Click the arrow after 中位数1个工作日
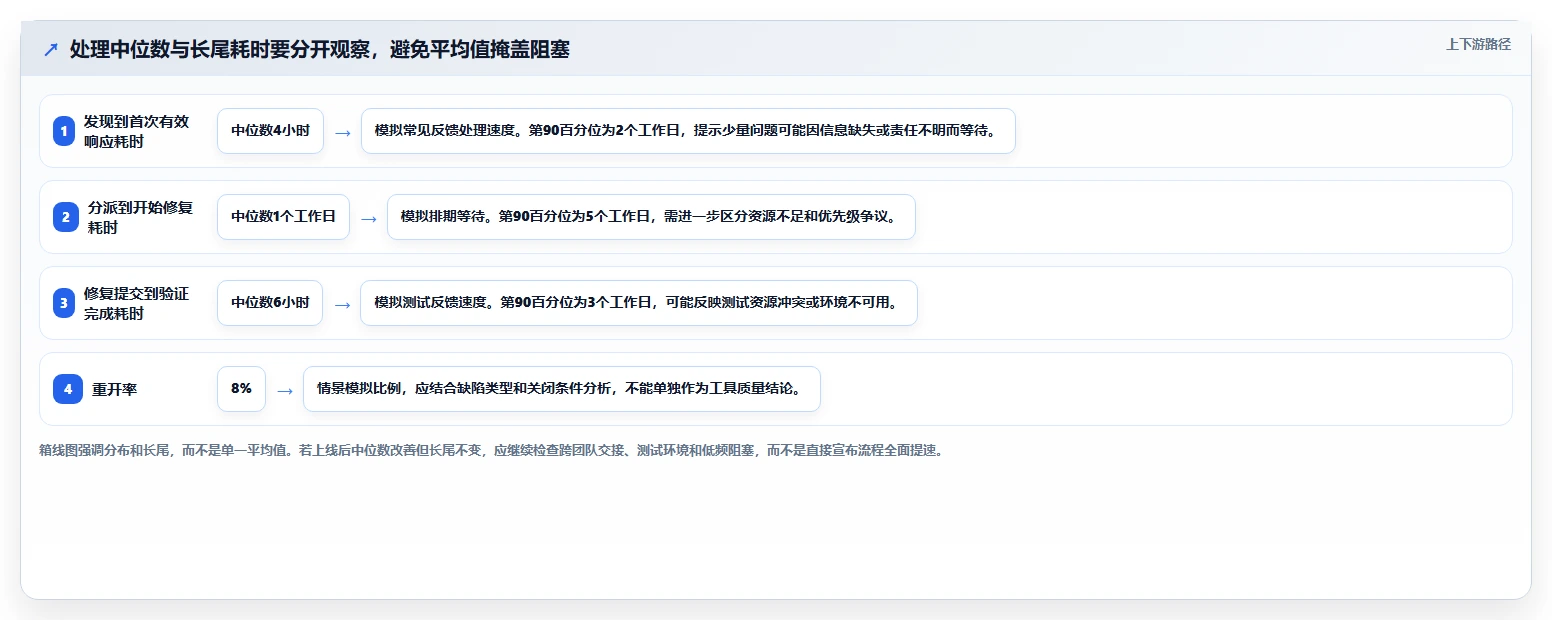The image size is (1552, 620). (x=369, y=218)
